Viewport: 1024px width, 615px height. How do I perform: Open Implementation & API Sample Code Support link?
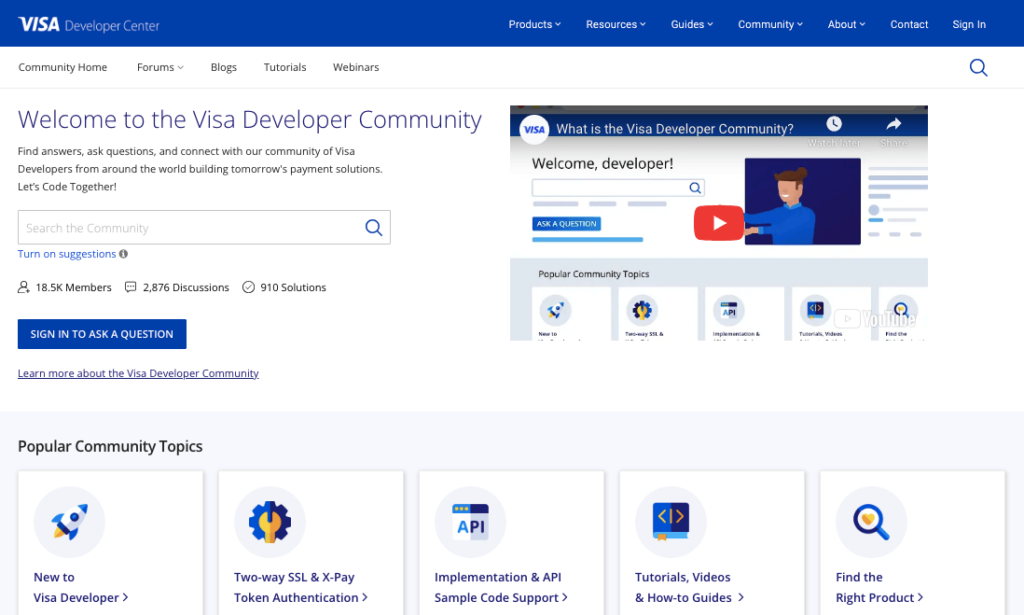pos(501,588)
